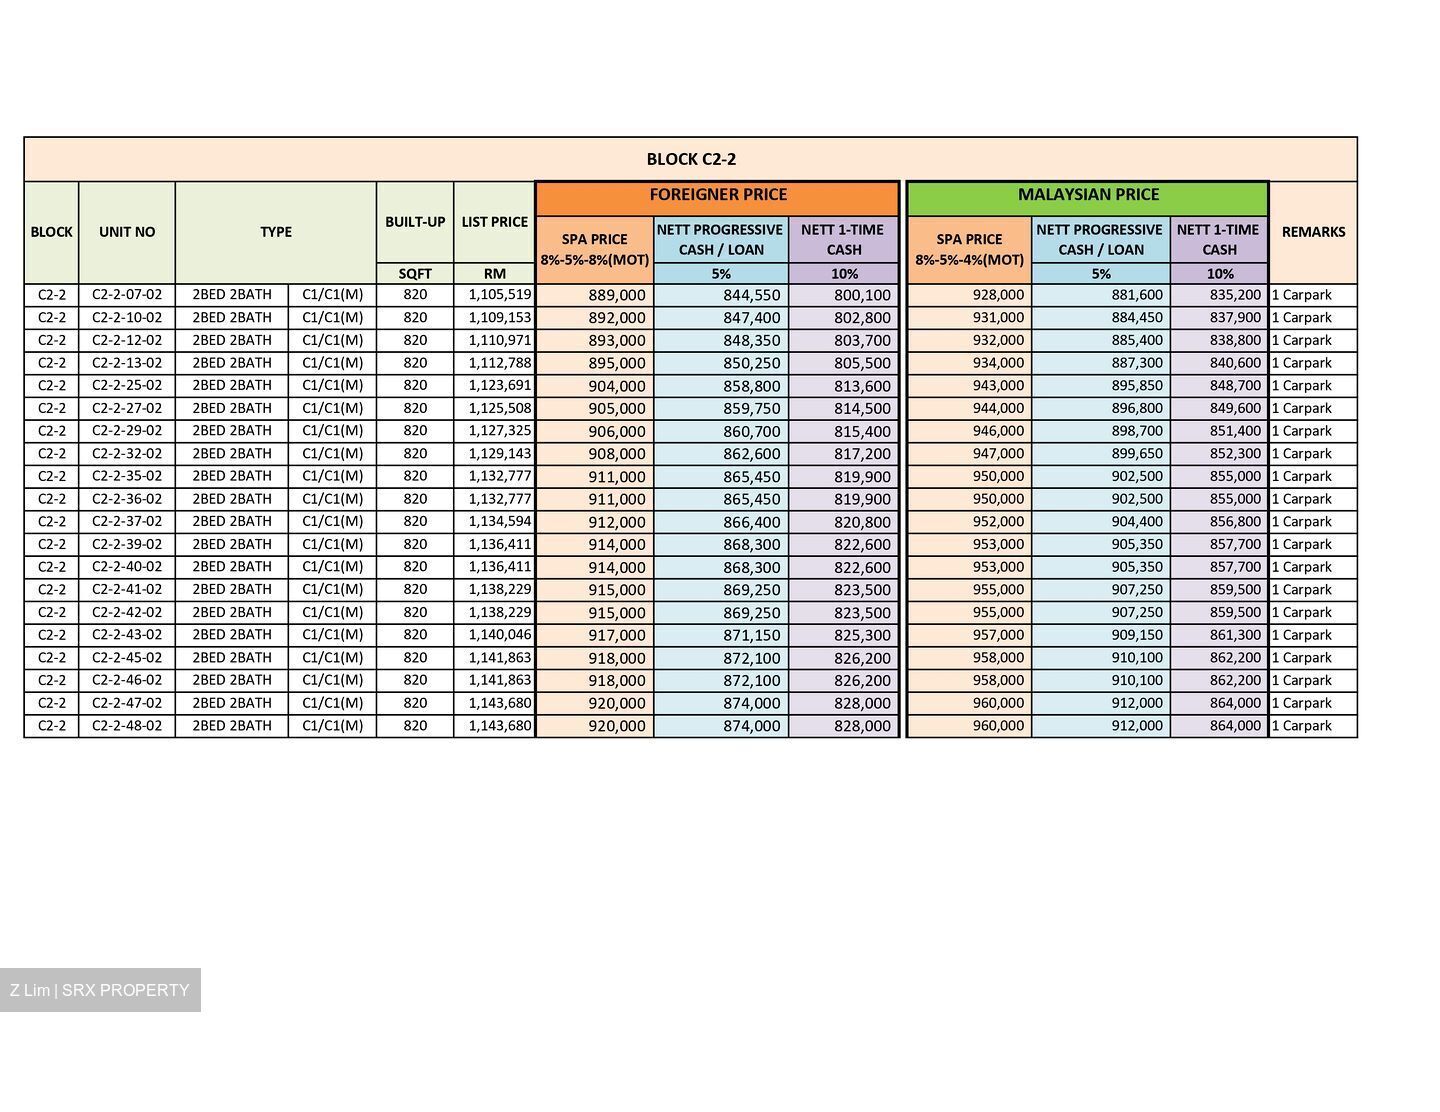
Task: Select list price 1,125,508
Action: pyautogui.click(x=500, y=408)
